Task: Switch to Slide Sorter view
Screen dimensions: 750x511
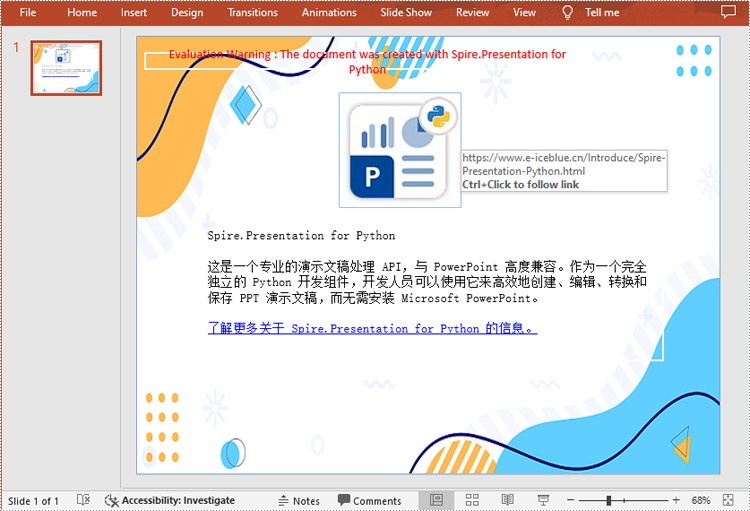Action: coord(472,500)
